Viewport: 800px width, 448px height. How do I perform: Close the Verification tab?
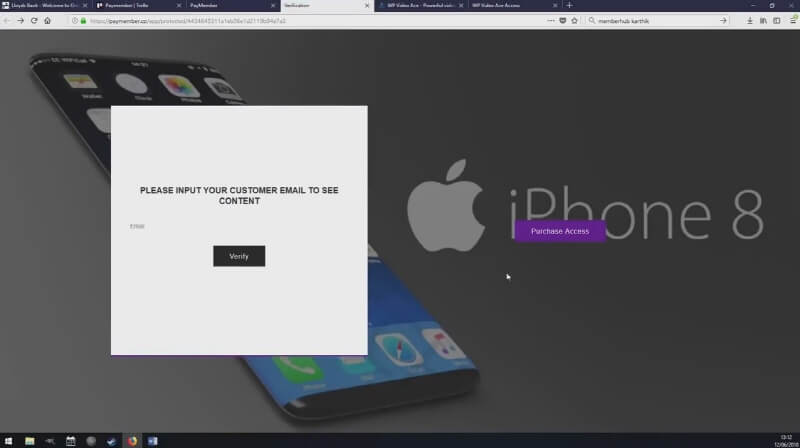pyautogui.click(x=367, y=6)
